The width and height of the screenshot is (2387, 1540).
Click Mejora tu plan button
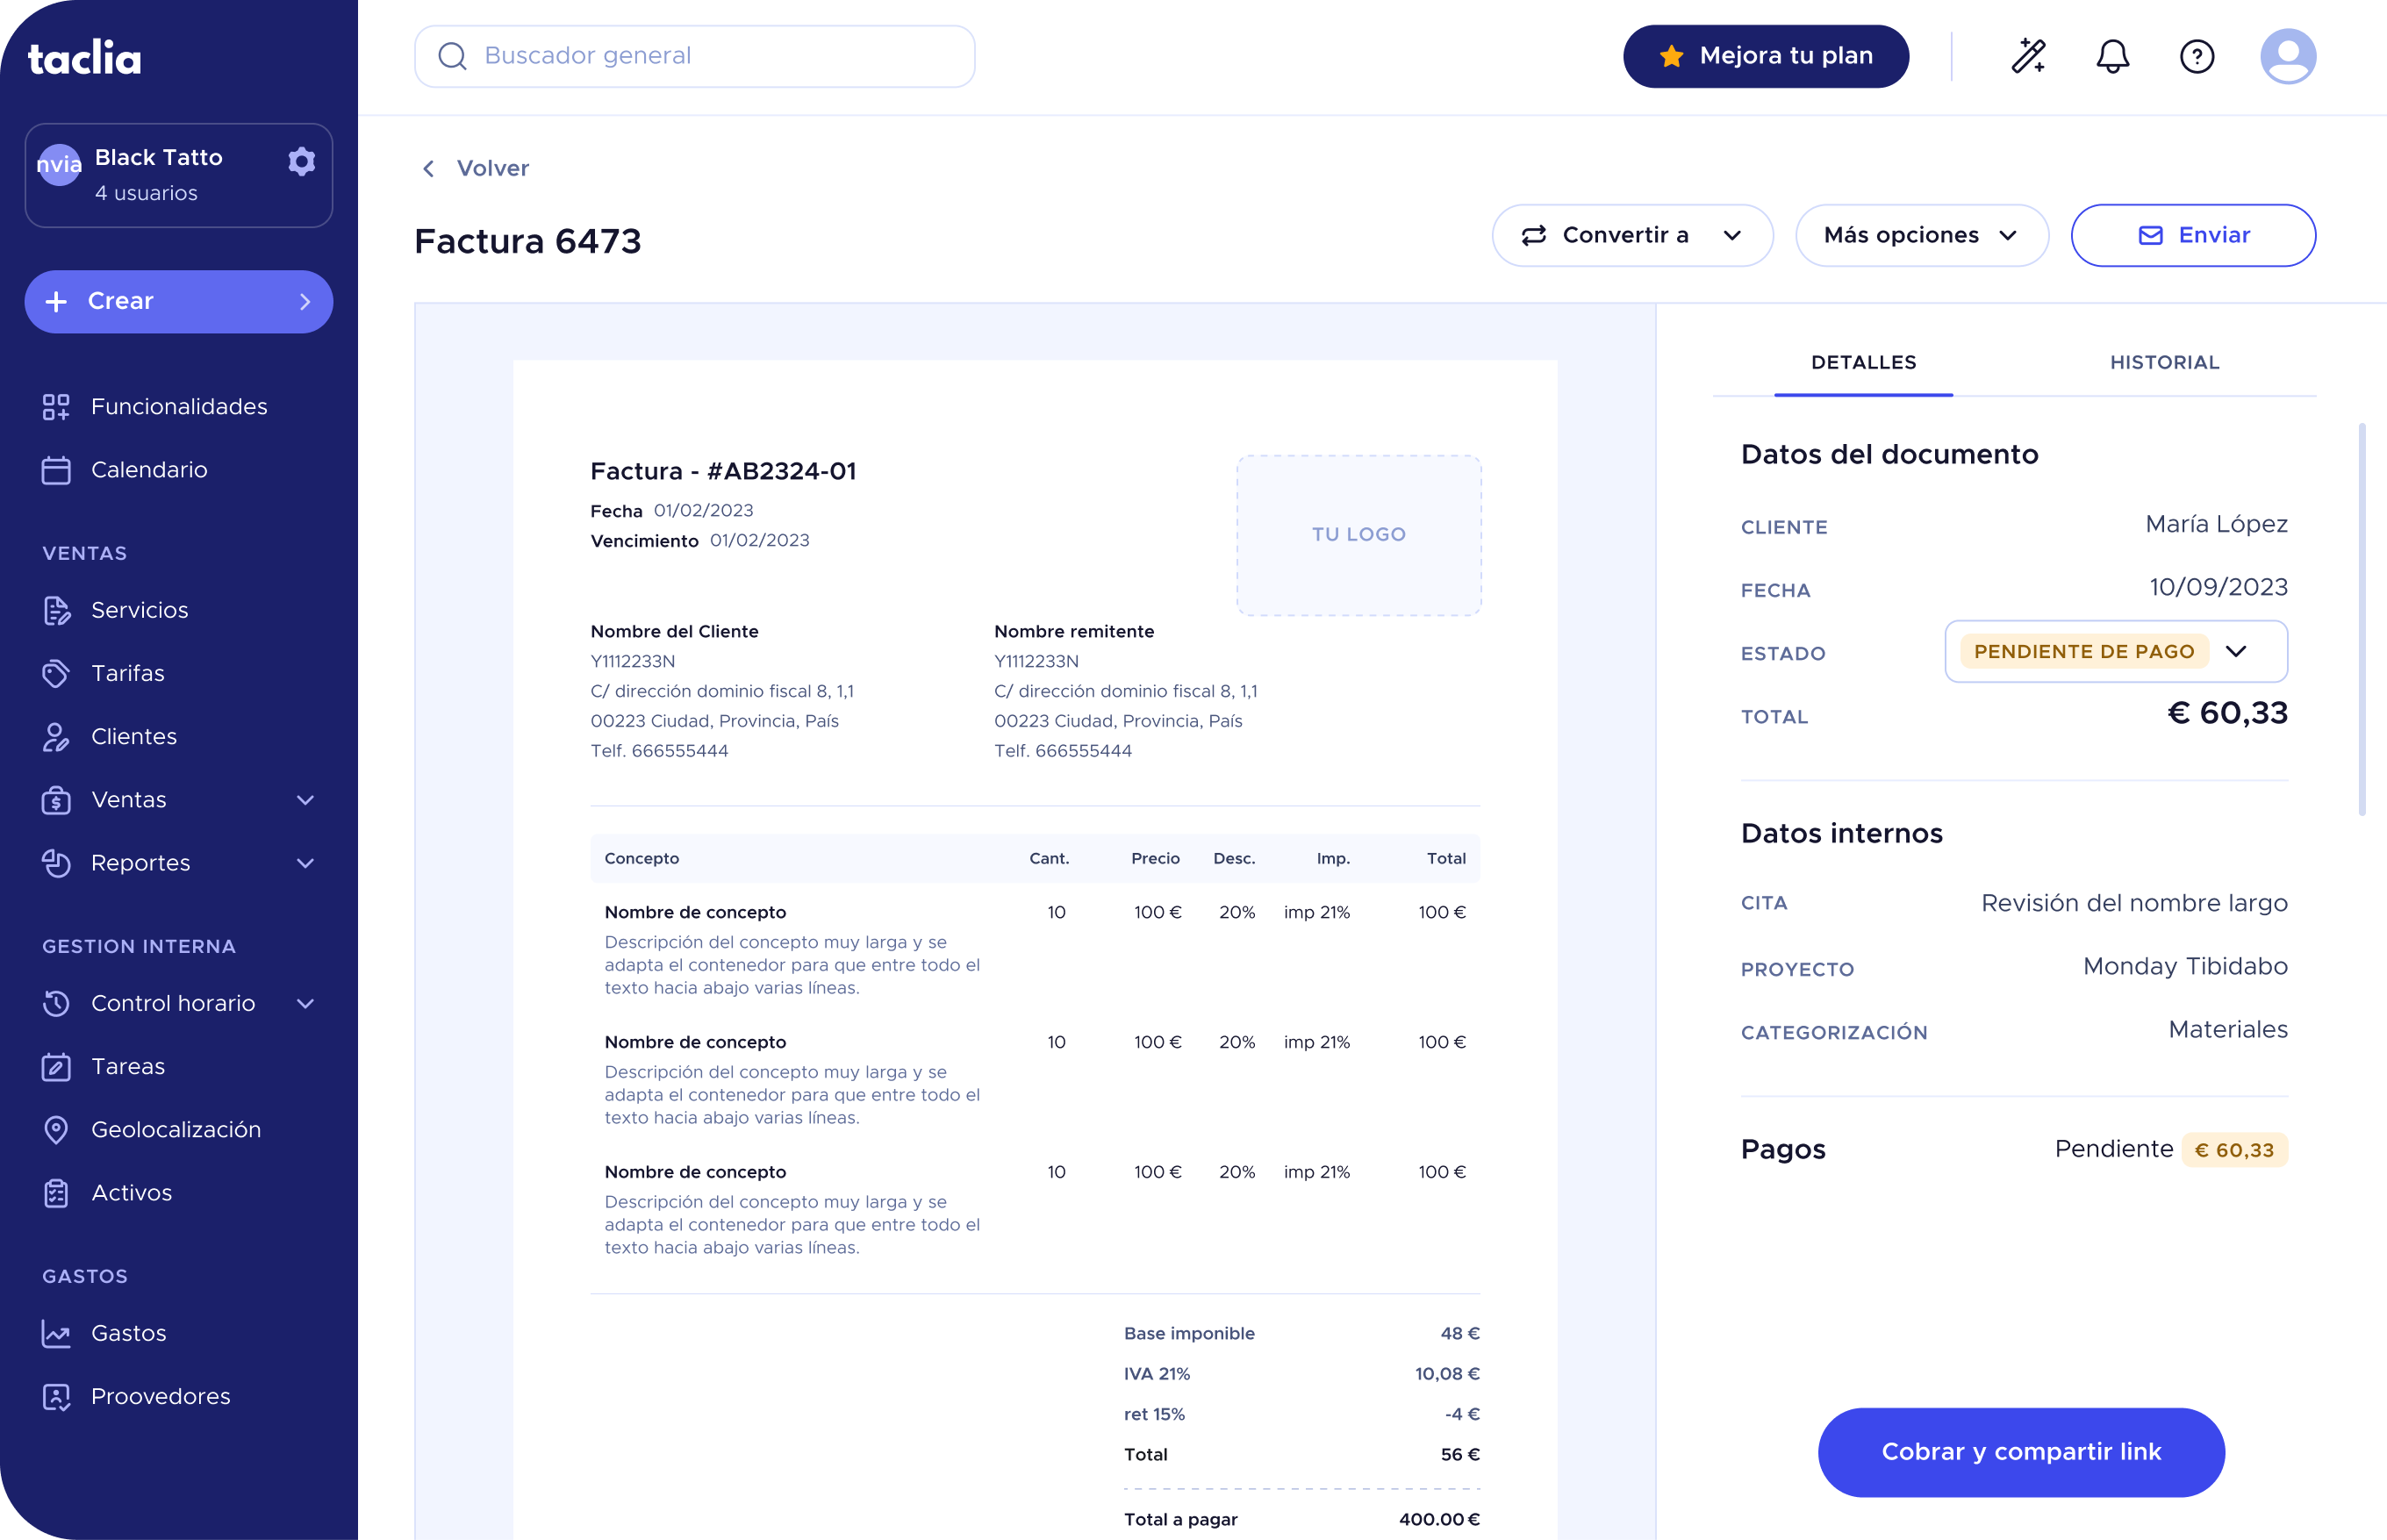pos(1765,56)
